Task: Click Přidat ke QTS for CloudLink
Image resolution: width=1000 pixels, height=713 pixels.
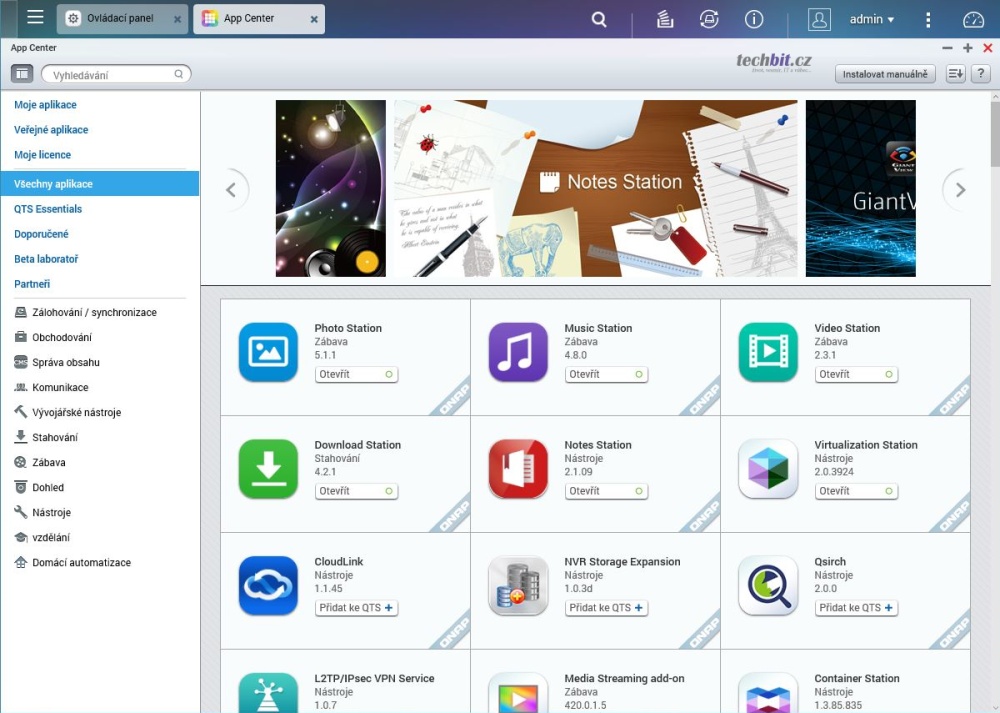Action: coord(356,608)
